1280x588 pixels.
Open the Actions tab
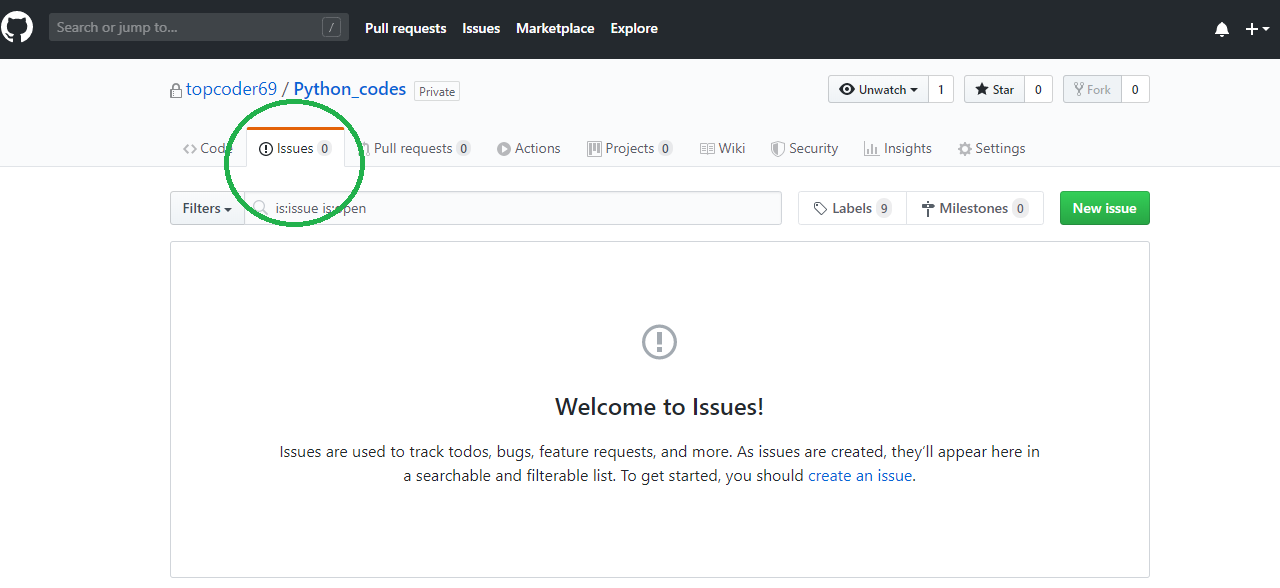pyautogui.click(x=529, y=148)
